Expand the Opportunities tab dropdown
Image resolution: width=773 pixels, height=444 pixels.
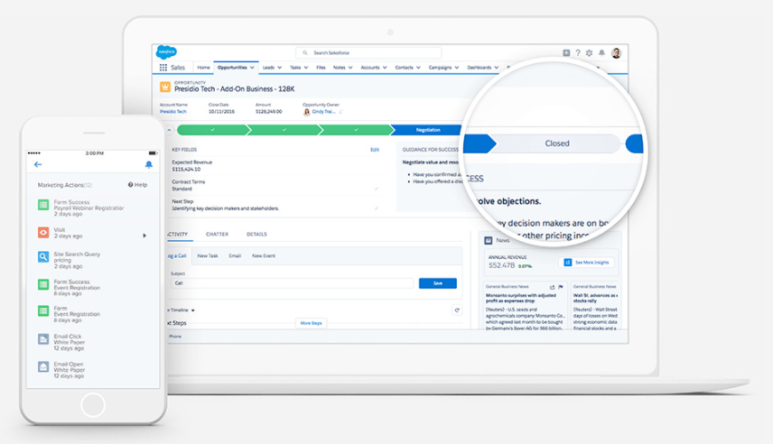pyautogui.click(x=253, y=68)
